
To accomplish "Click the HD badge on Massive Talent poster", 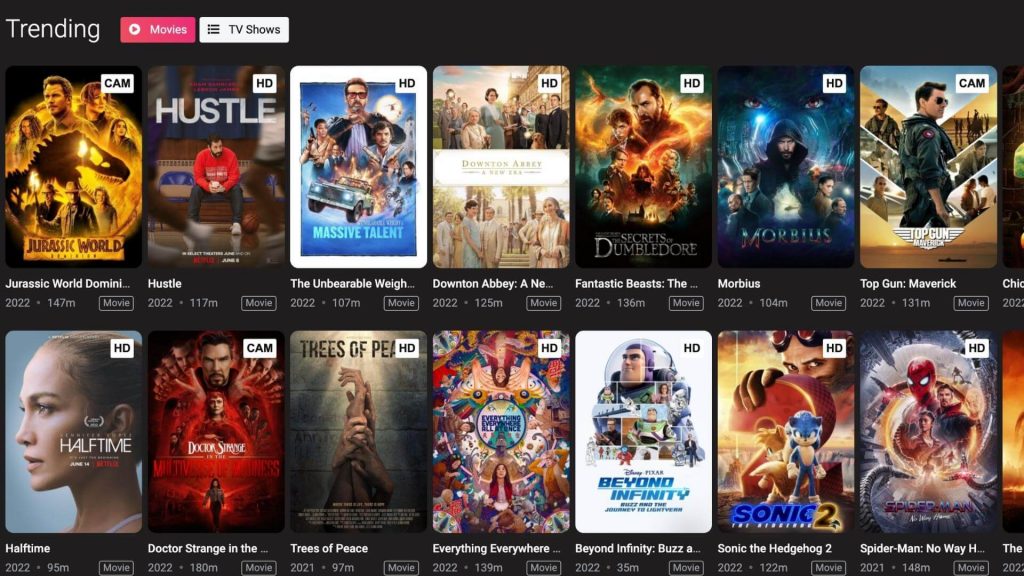I will tap(407, 83).
